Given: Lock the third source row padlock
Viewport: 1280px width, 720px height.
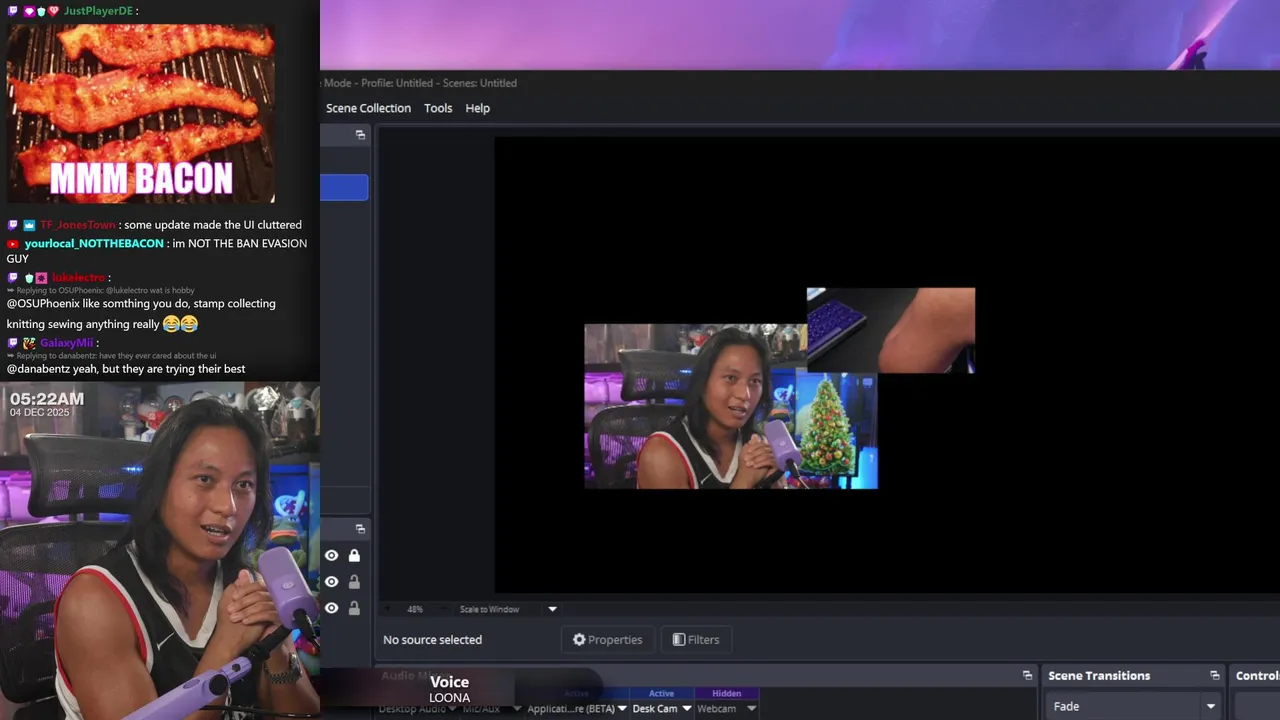Looking at the screenshot, I should point(354,608).
